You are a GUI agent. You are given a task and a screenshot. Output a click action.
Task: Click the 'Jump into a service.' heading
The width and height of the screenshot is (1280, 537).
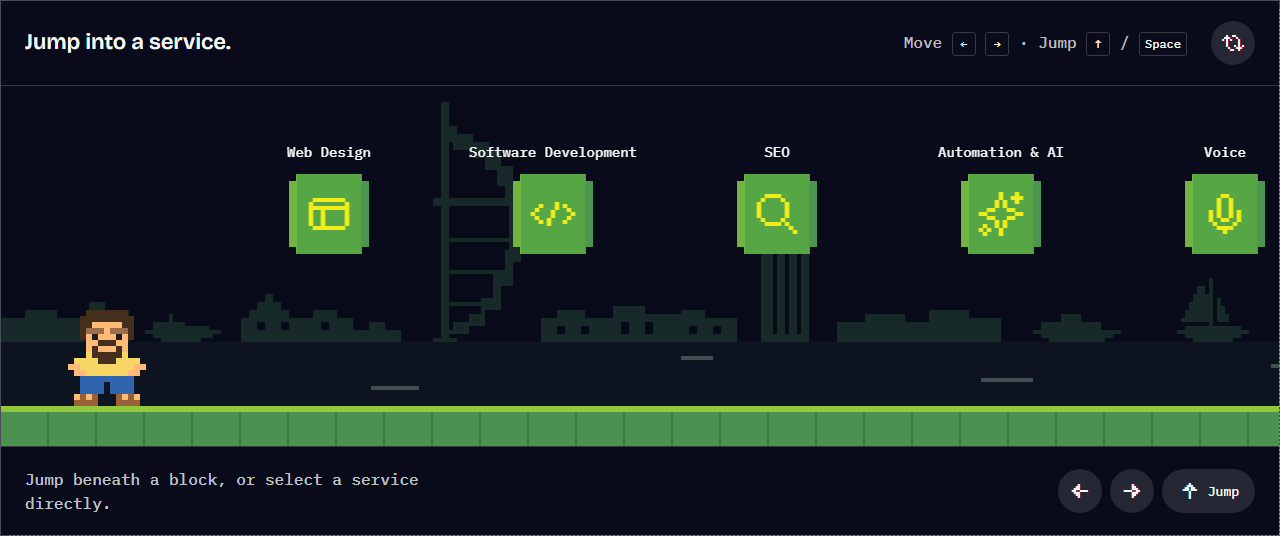(x=128, y=42)
